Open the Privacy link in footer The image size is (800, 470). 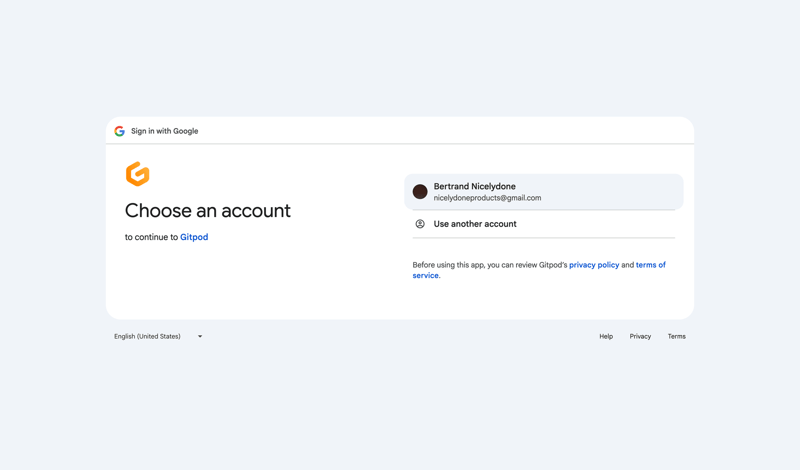click(640, 337)
